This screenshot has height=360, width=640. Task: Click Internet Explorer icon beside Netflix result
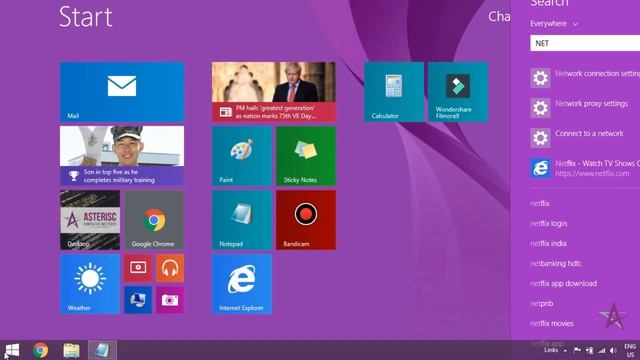[x=540, y=168]
